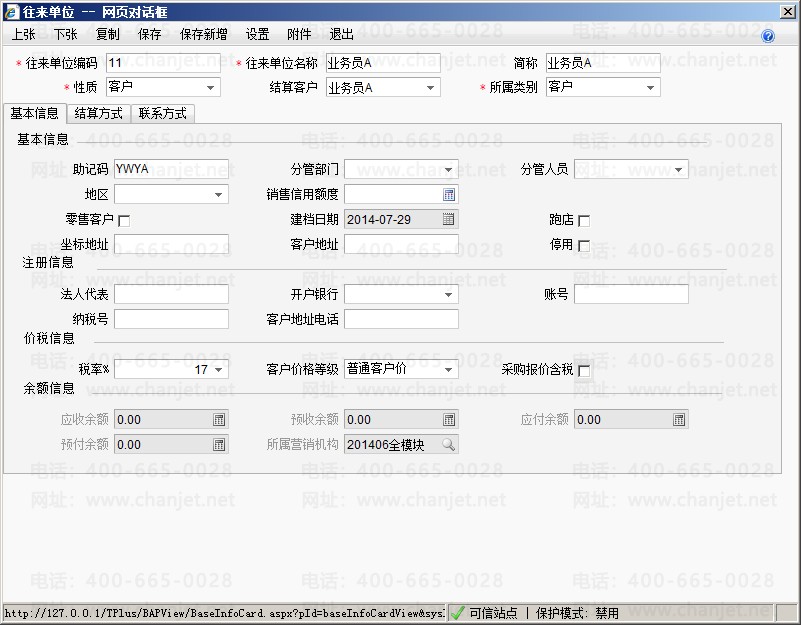Click the 上张 toolbar button
This screenshot has height=625, width=801.
click(23, 34)
